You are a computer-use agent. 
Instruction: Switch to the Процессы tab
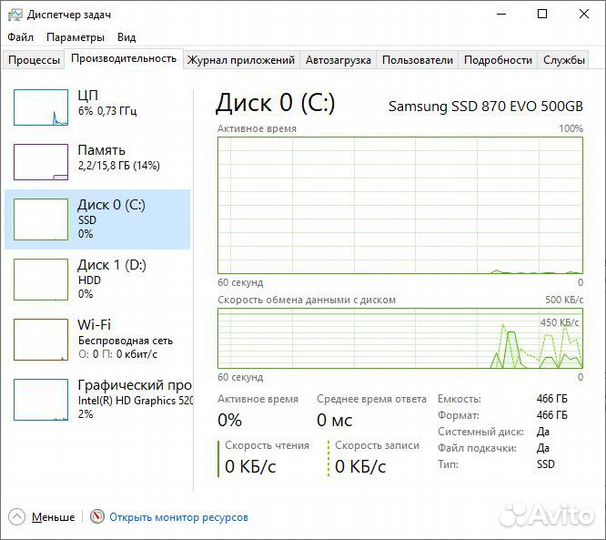[34, 60]
